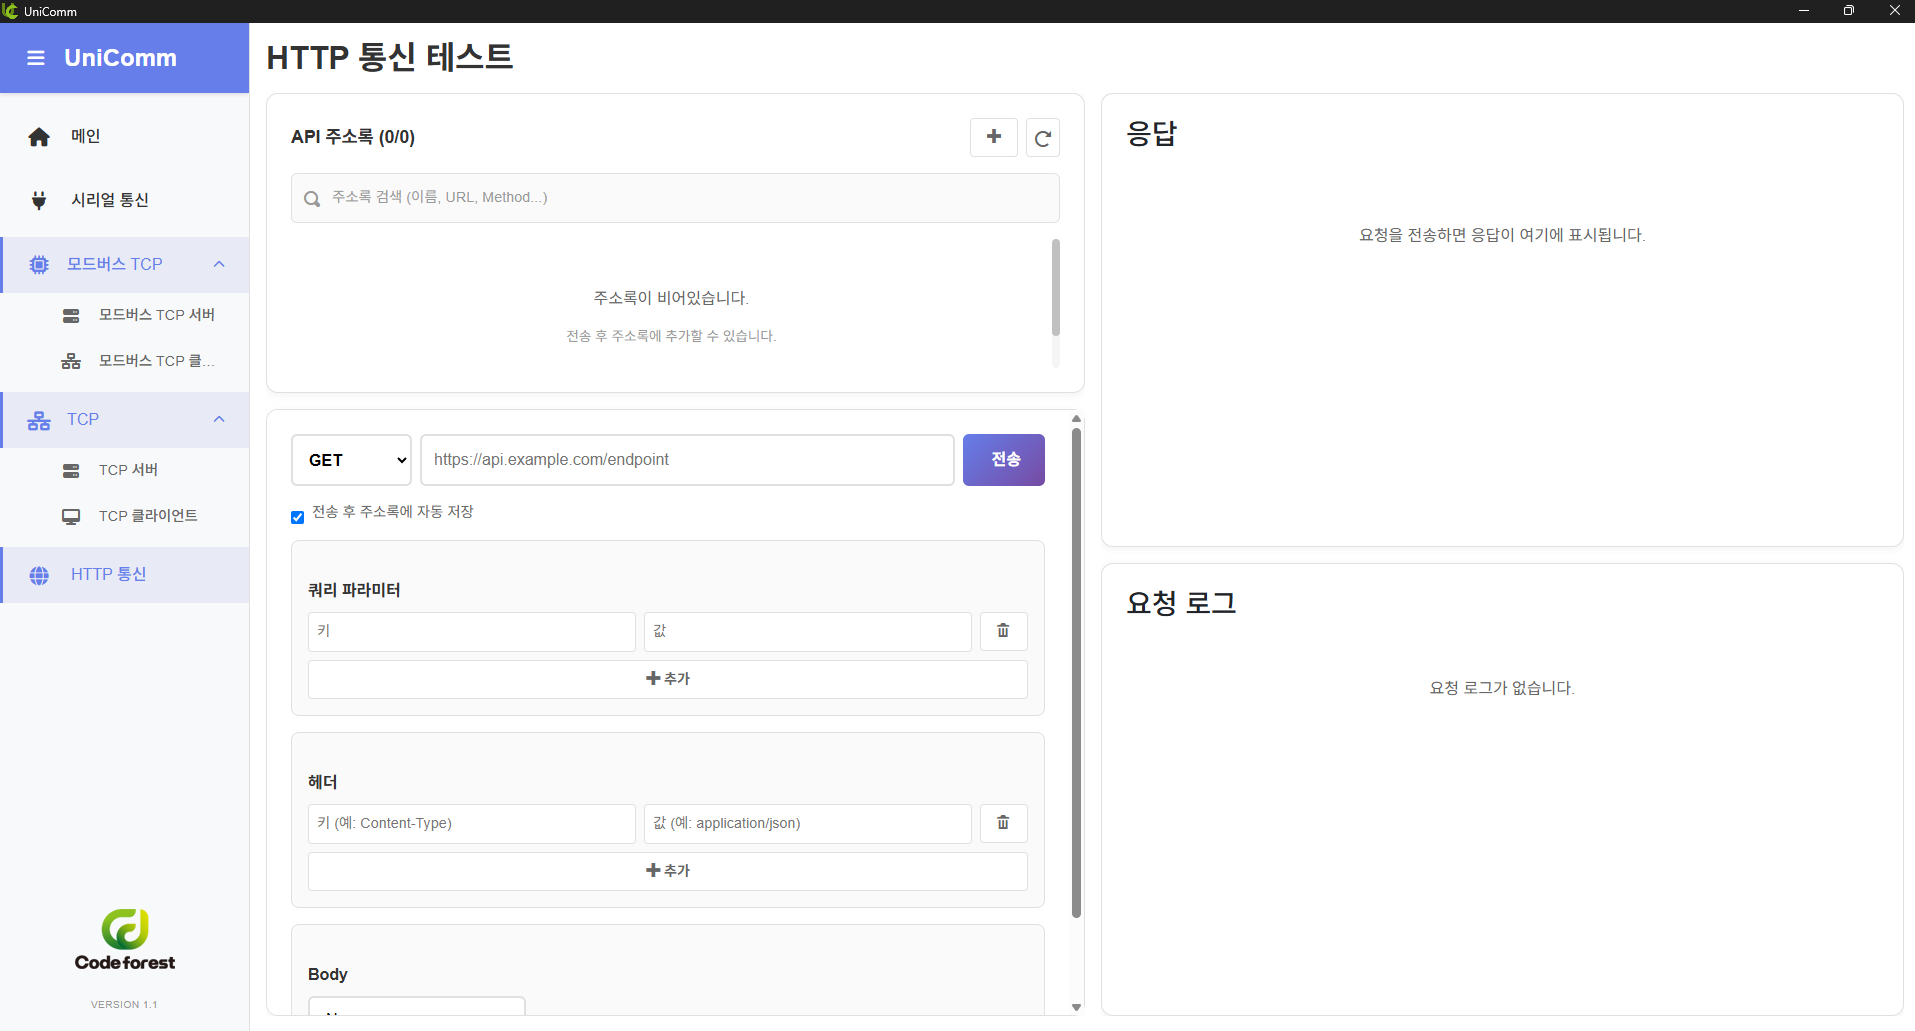Select HTTP 통신 in the sidebar
This screenshot has width=1915, height=1031.
click(125, 575)
